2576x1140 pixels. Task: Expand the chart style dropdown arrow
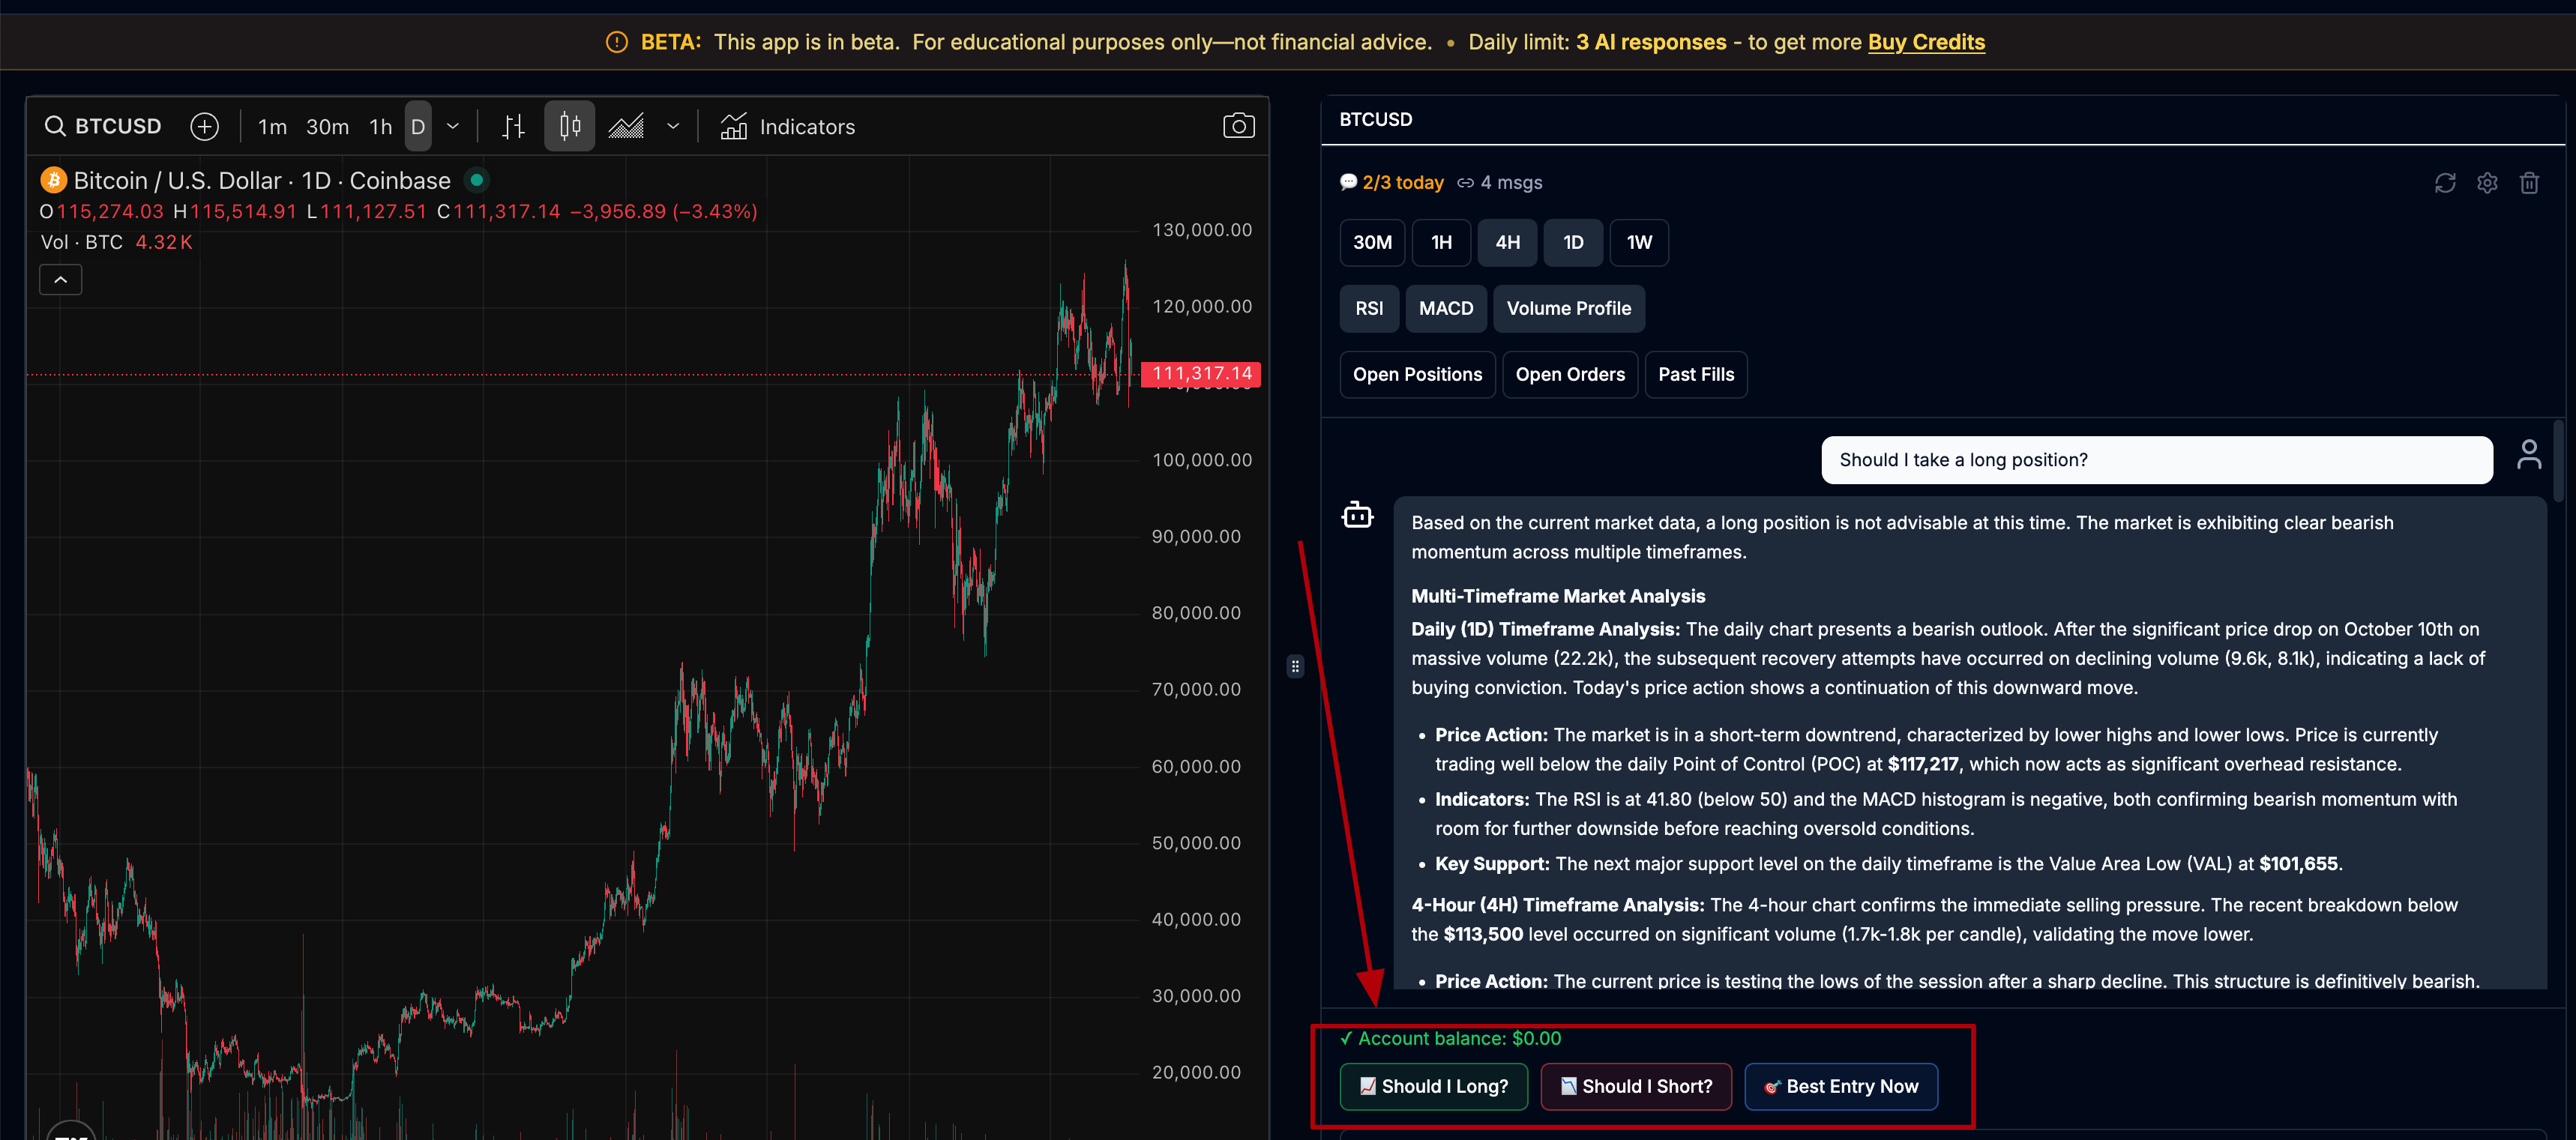[673, 126]
